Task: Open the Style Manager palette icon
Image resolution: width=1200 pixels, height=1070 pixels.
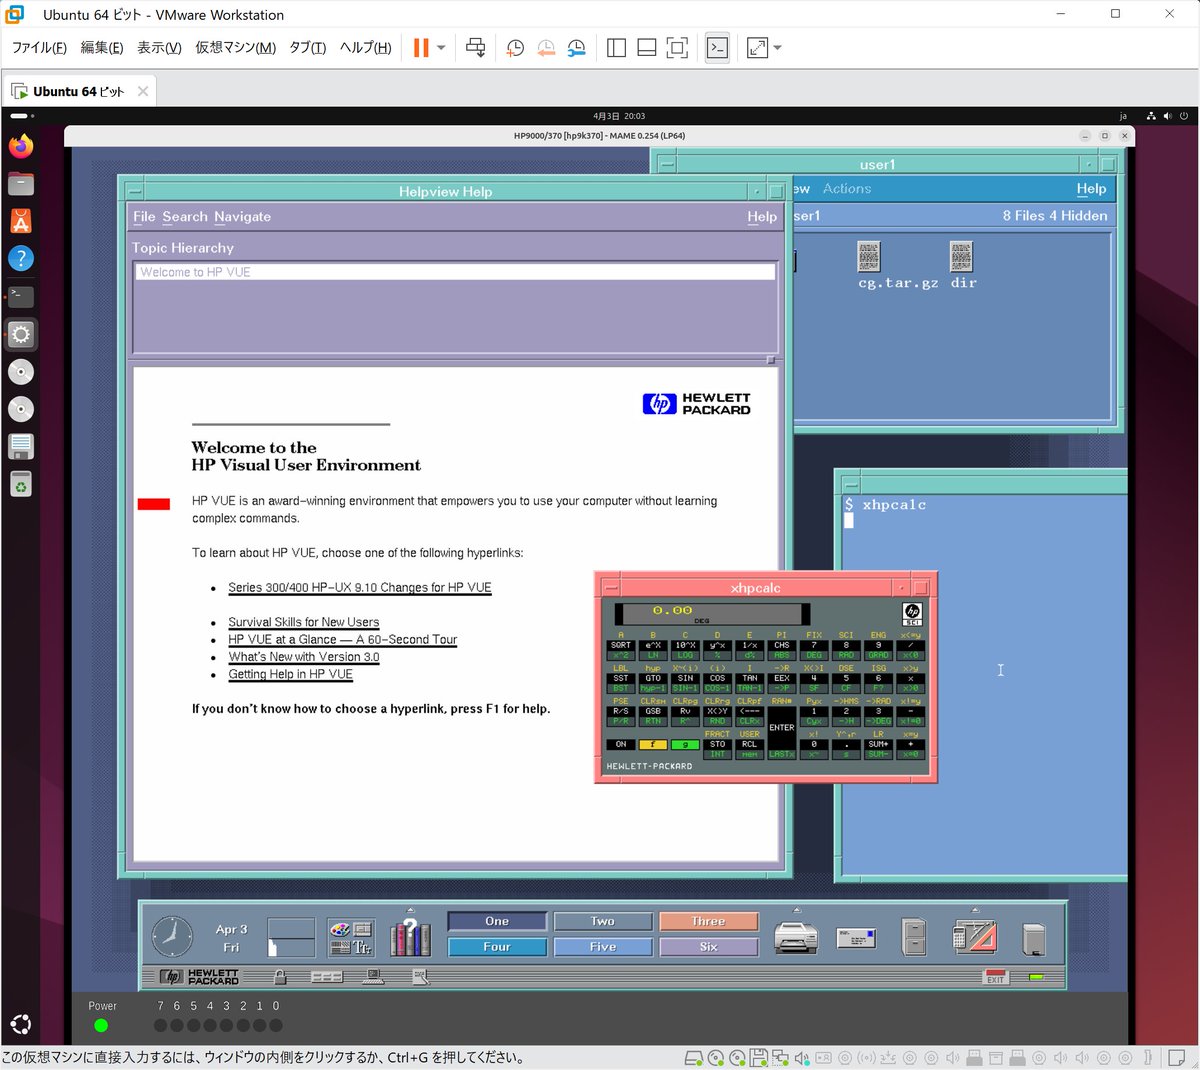Action: point(351,937)
